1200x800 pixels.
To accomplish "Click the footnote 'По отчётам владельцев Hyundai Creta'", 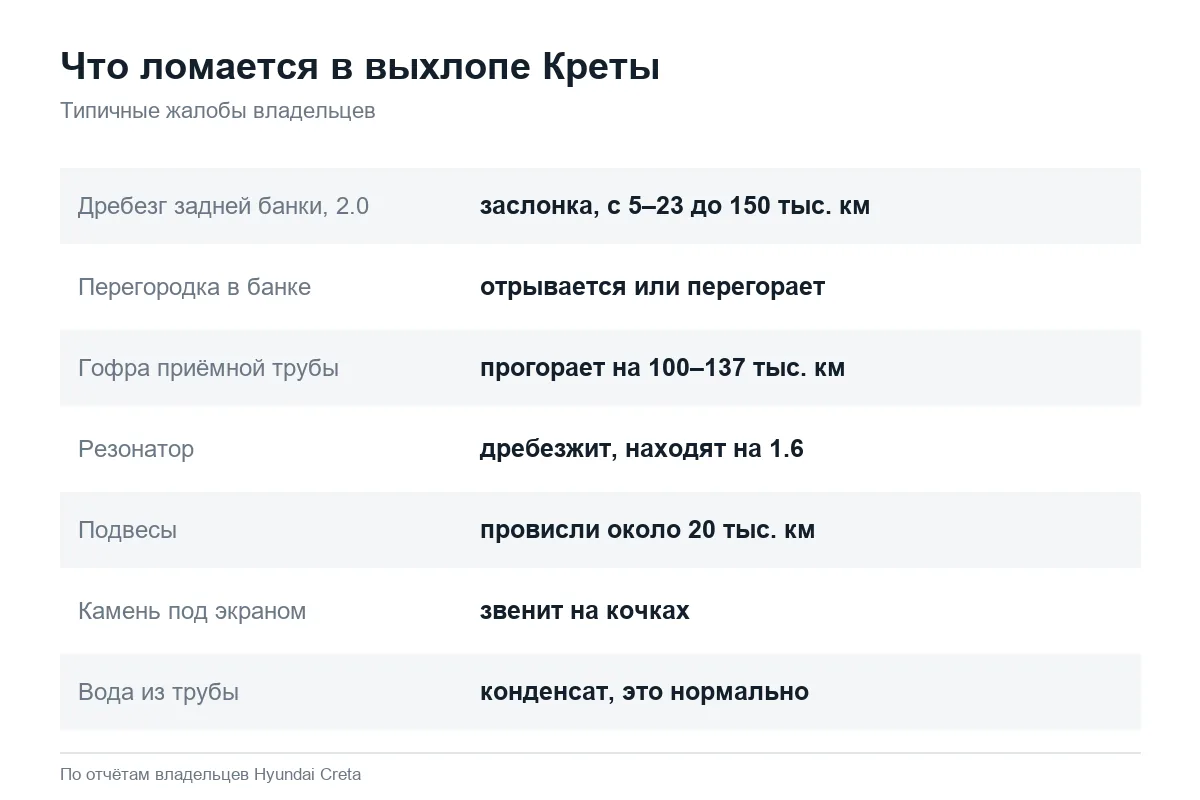I will [x=210, y=774].
